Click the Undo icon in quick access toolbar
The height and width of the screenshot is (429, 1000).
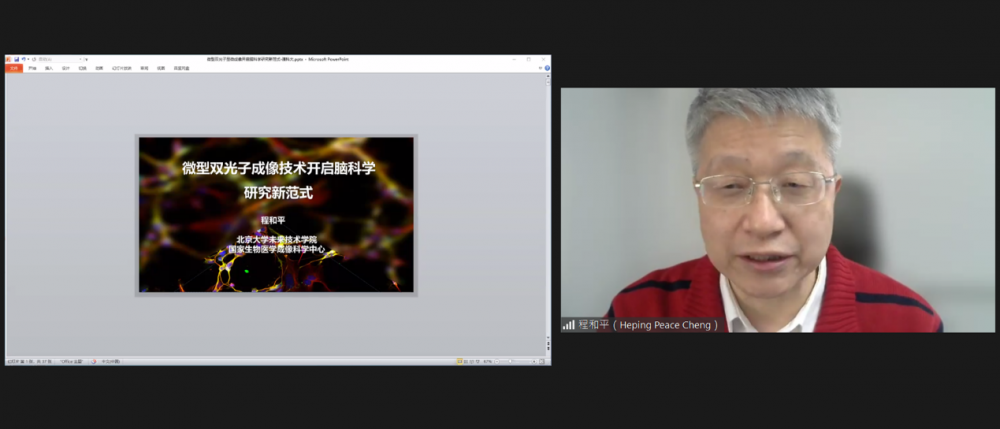click(24, 59)
